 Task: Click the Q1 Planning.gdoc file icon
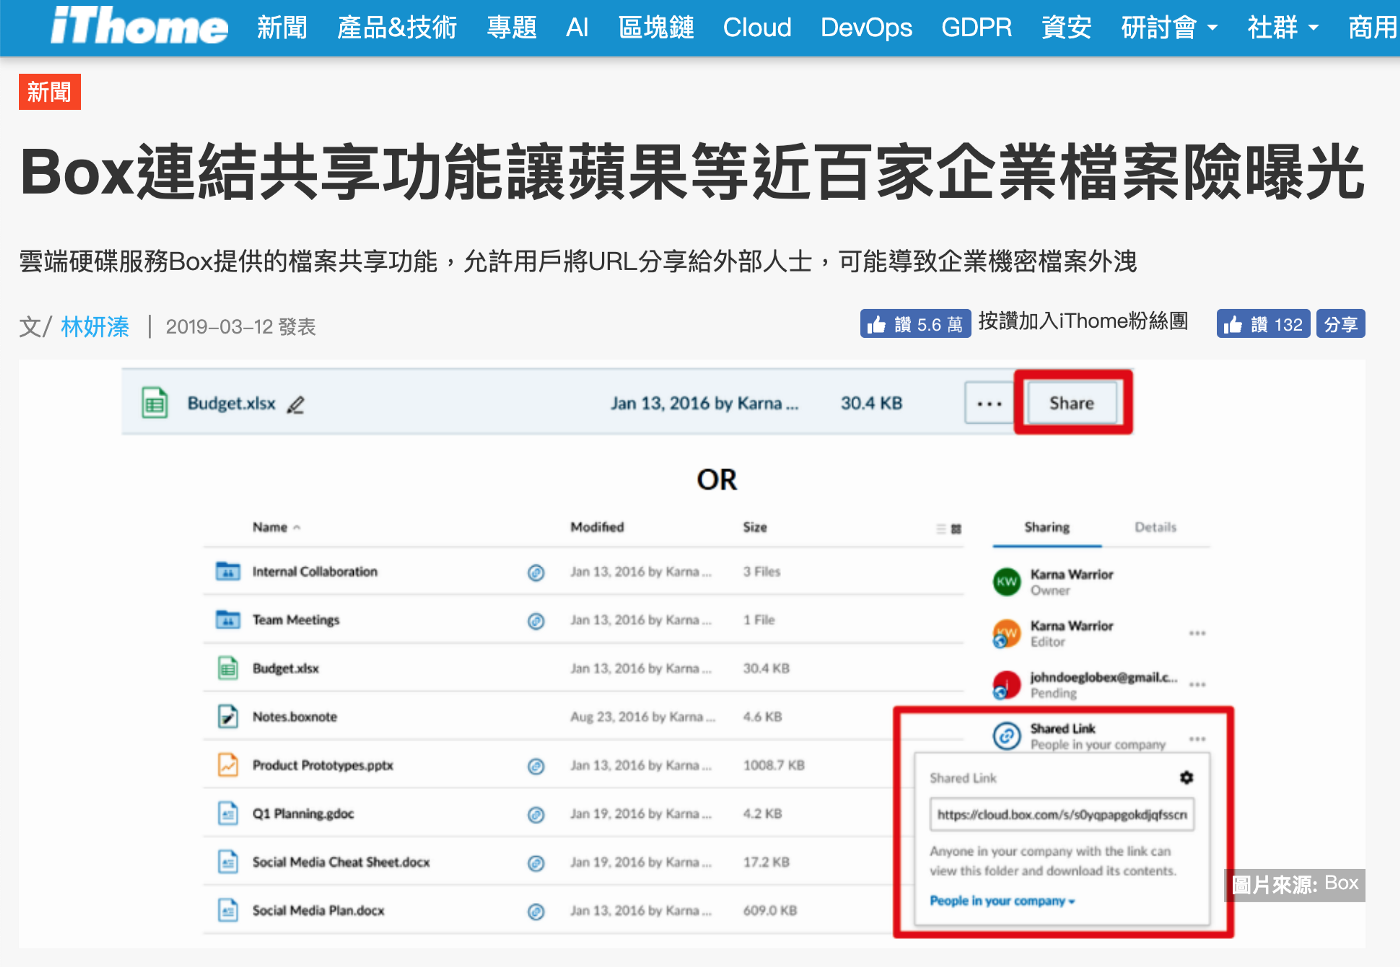[228, 813]
